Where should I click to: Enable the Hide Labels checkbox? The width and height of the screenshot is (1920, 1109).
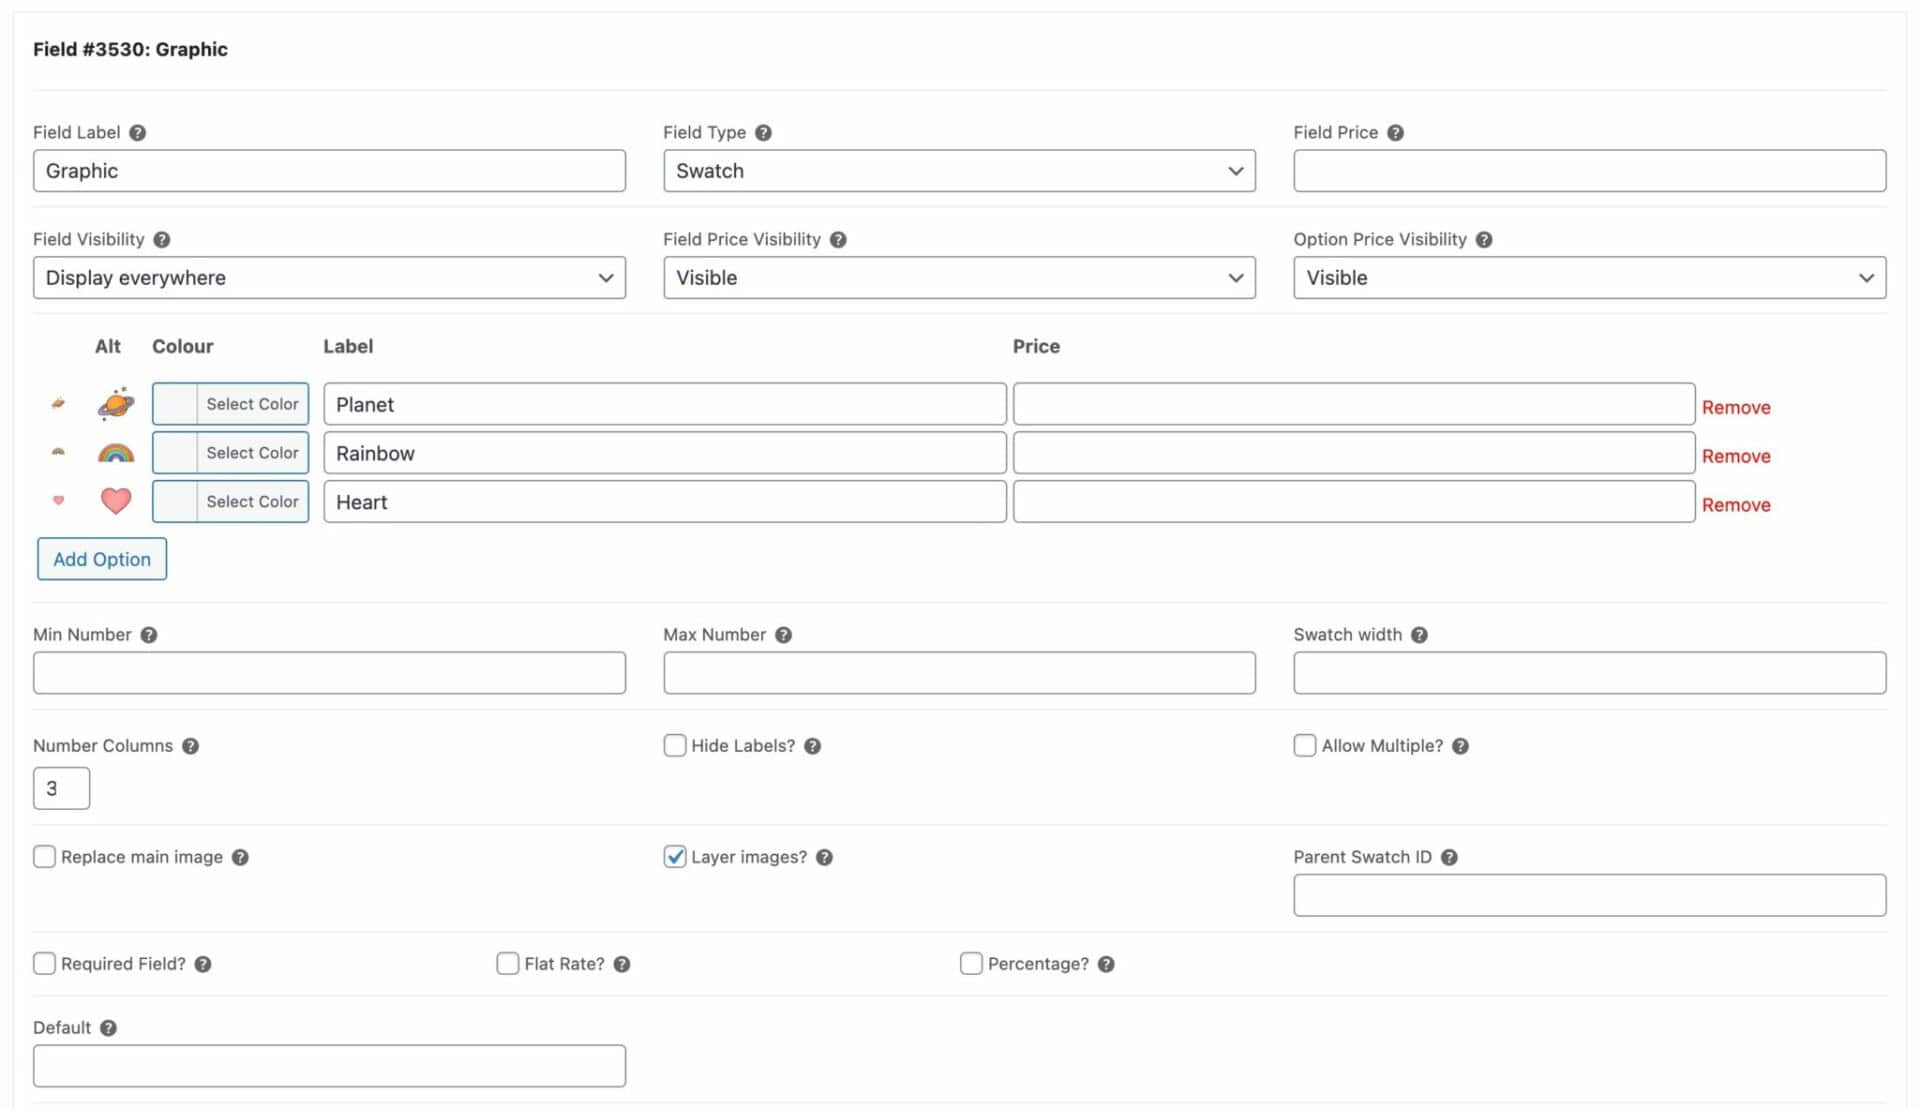tap(675, 746)
